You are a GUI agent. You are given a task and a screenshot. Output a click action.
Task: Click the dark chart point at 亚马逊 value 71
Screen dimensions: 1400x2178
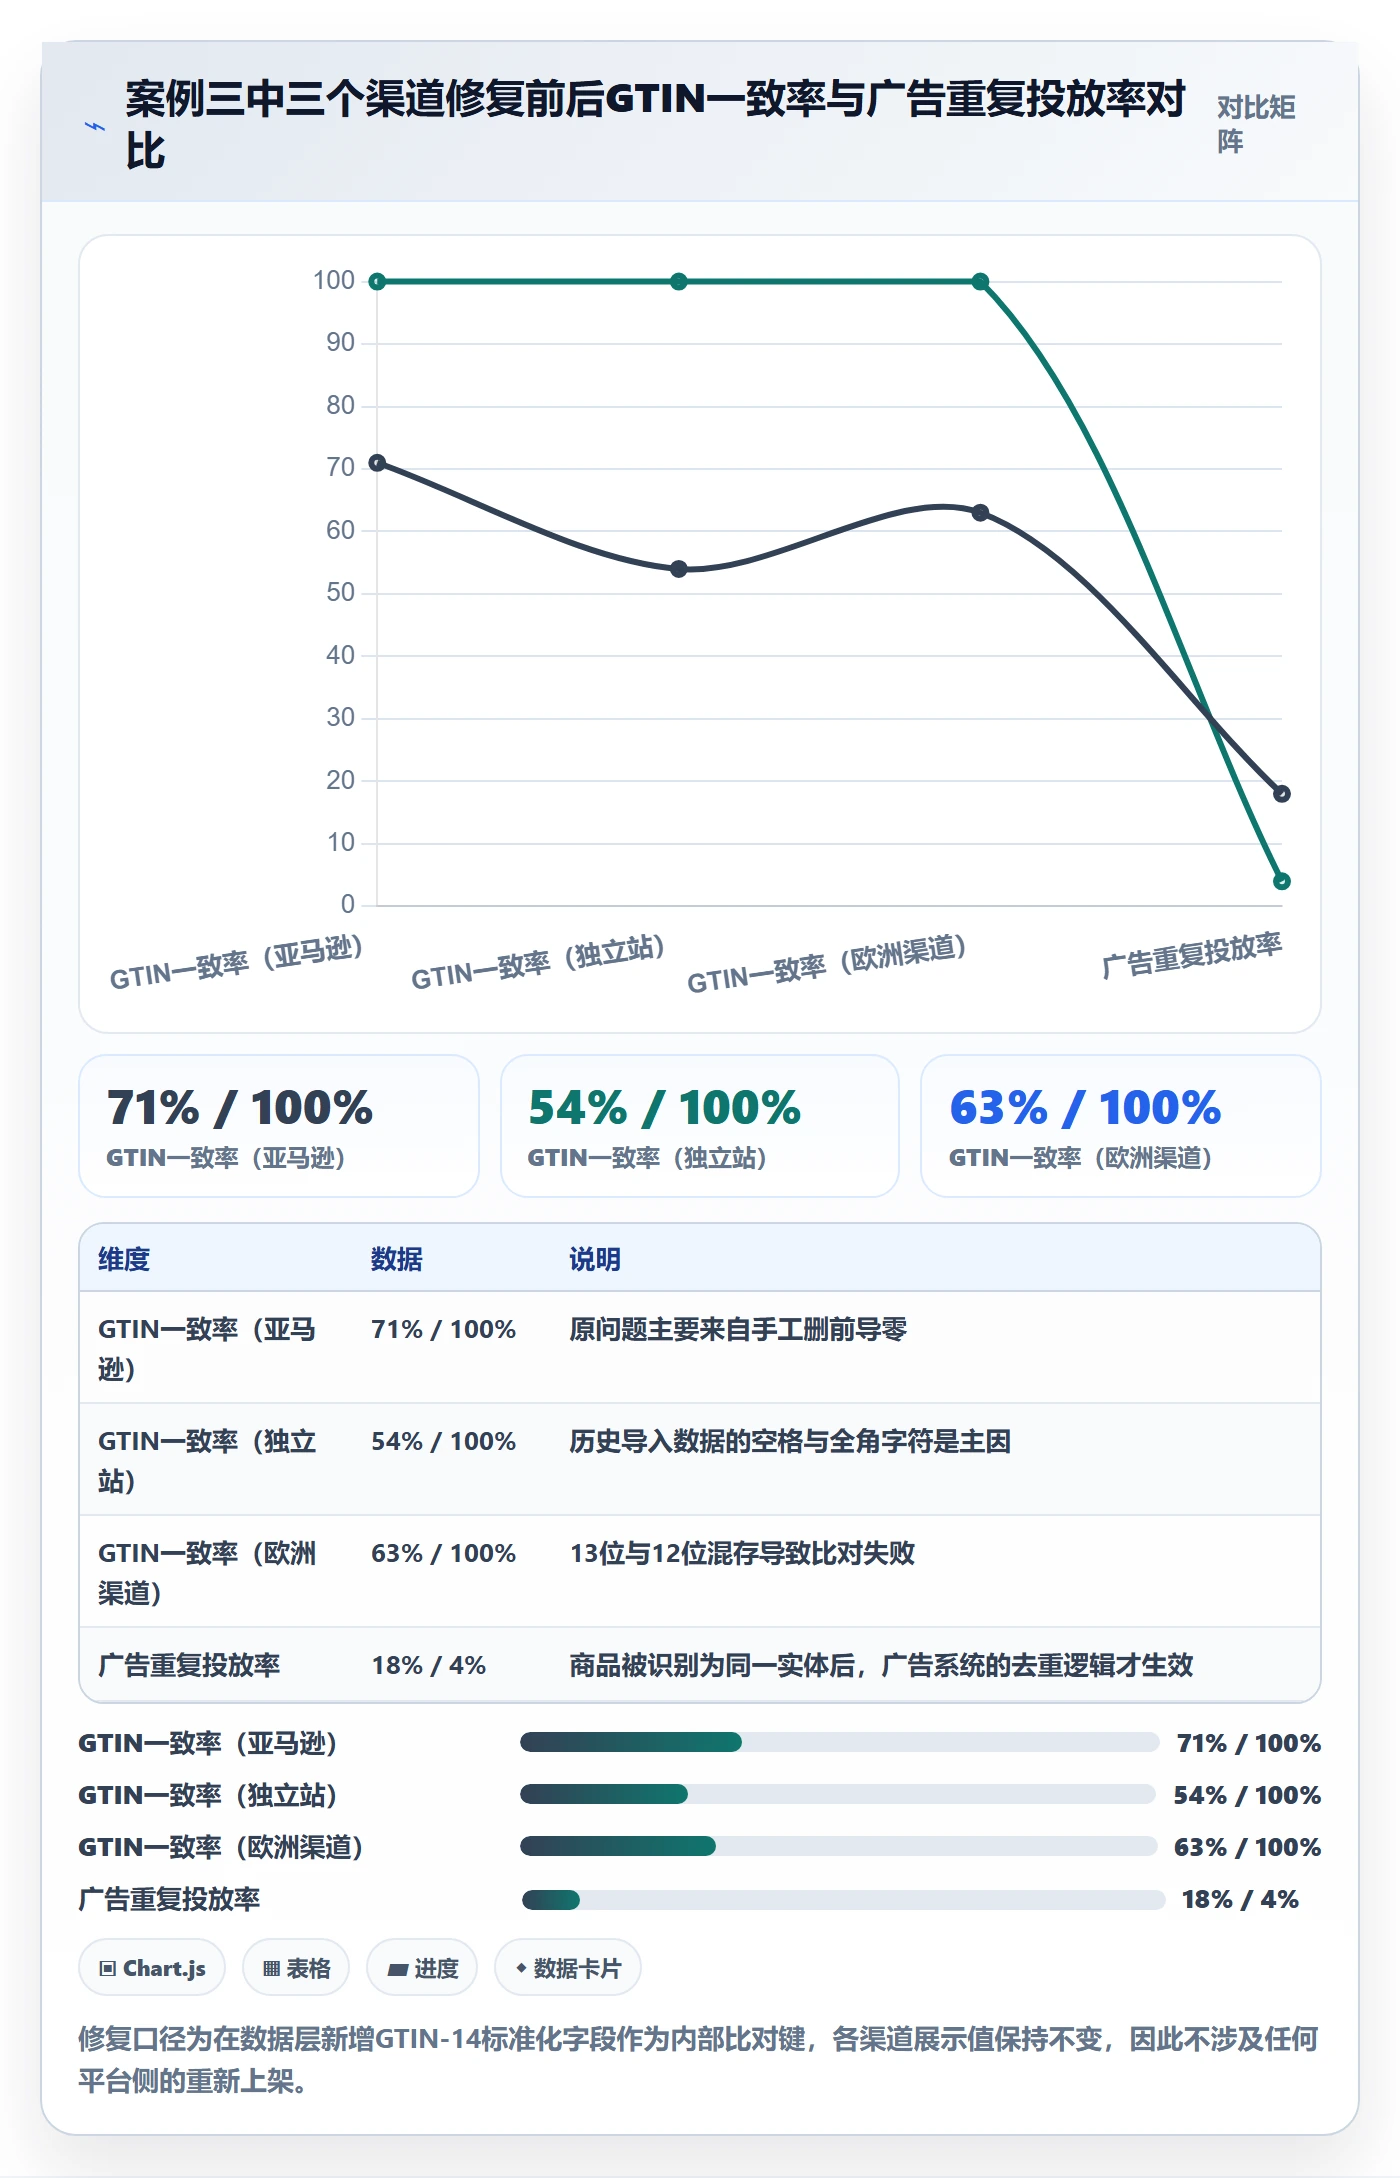click(x=377, y=463)
